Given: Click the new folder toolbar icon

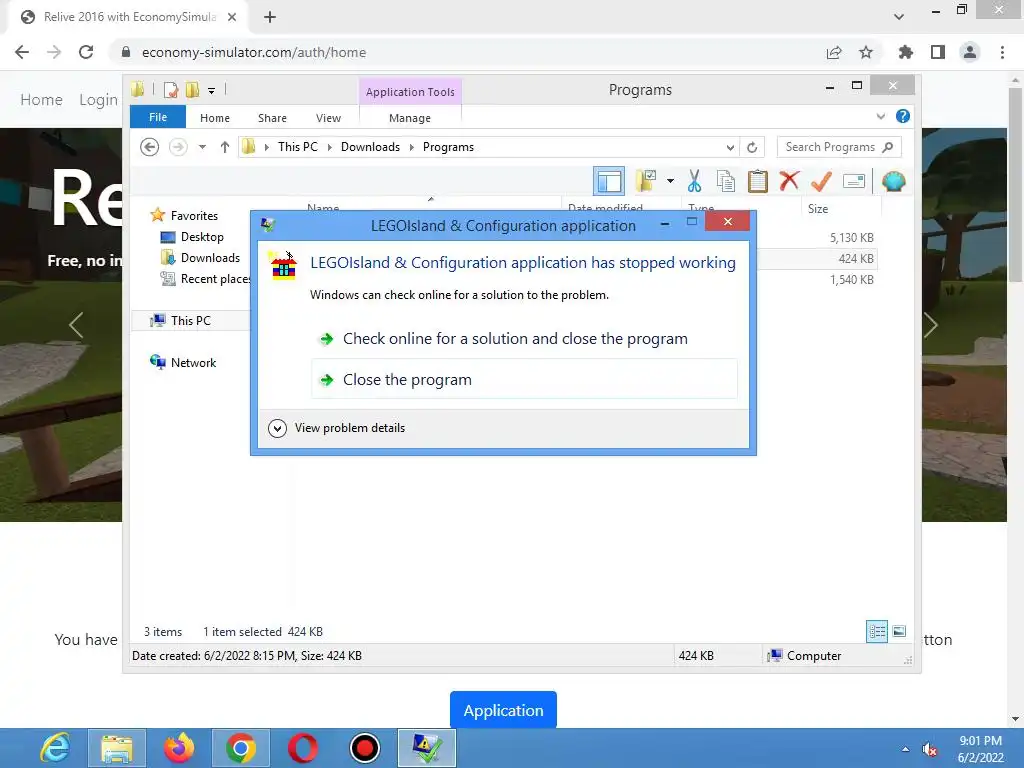Looking at the screenshot, I should coord(645,181).
